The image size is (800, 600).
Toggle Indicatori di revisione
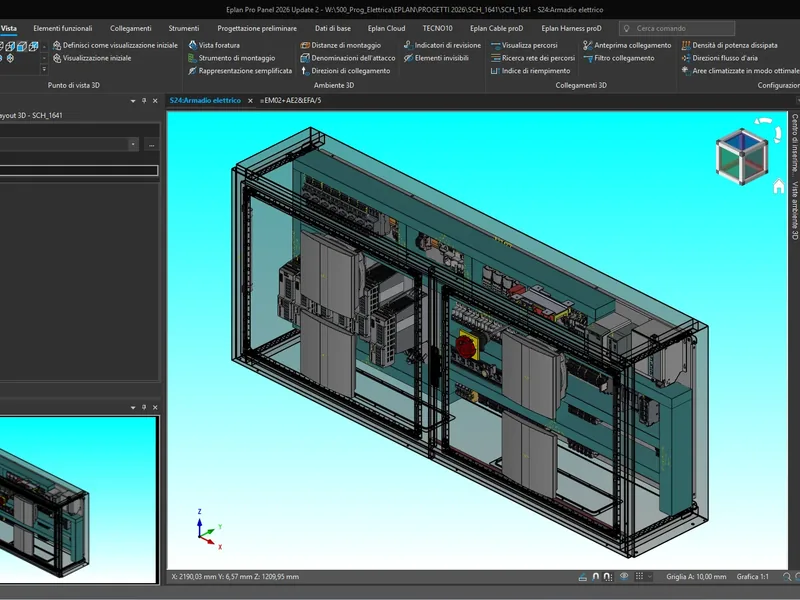pos(442,45)
